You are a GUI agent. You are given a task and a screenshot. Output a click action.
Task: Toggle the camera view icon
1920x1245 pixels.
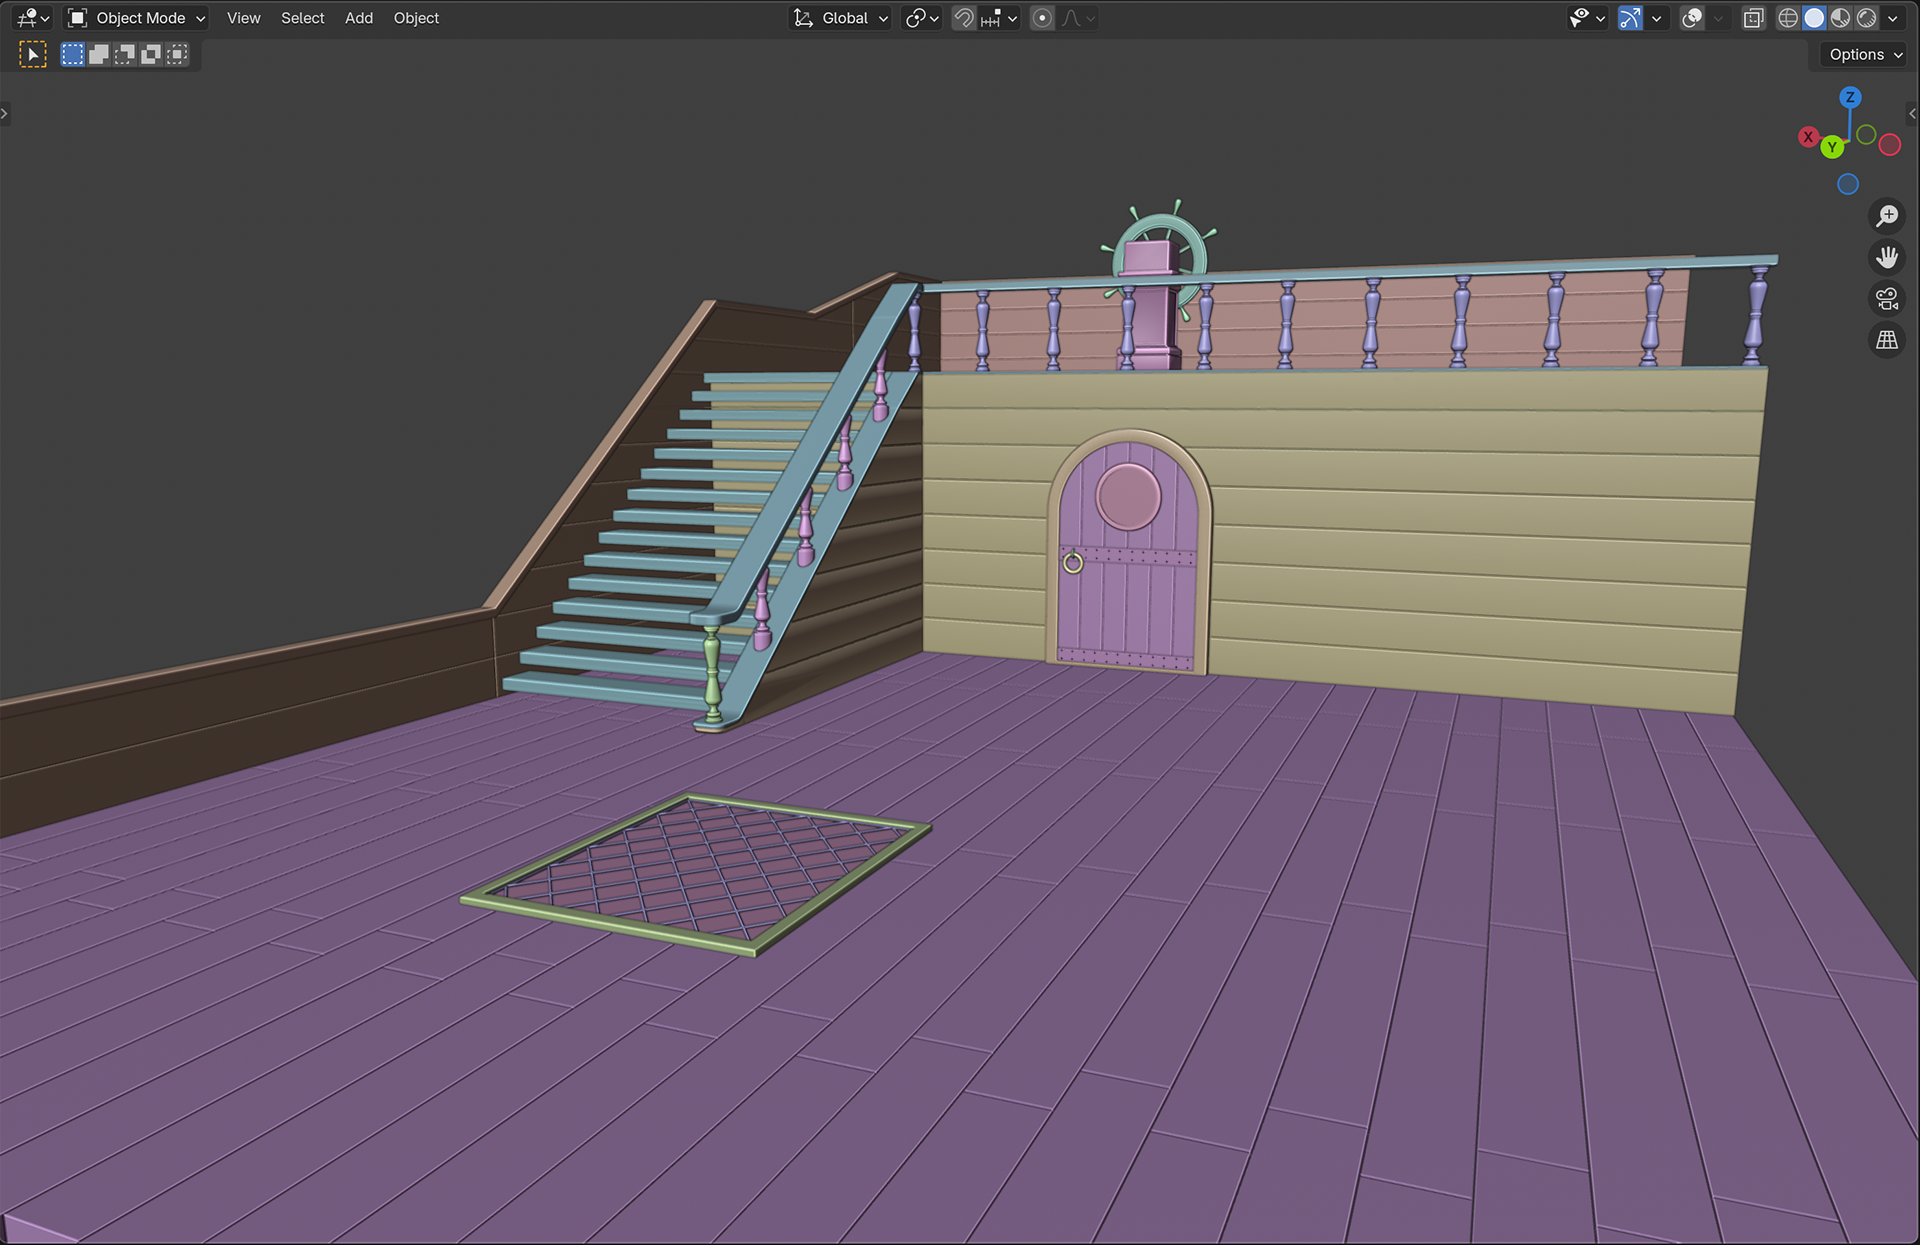click(1887, 299)
